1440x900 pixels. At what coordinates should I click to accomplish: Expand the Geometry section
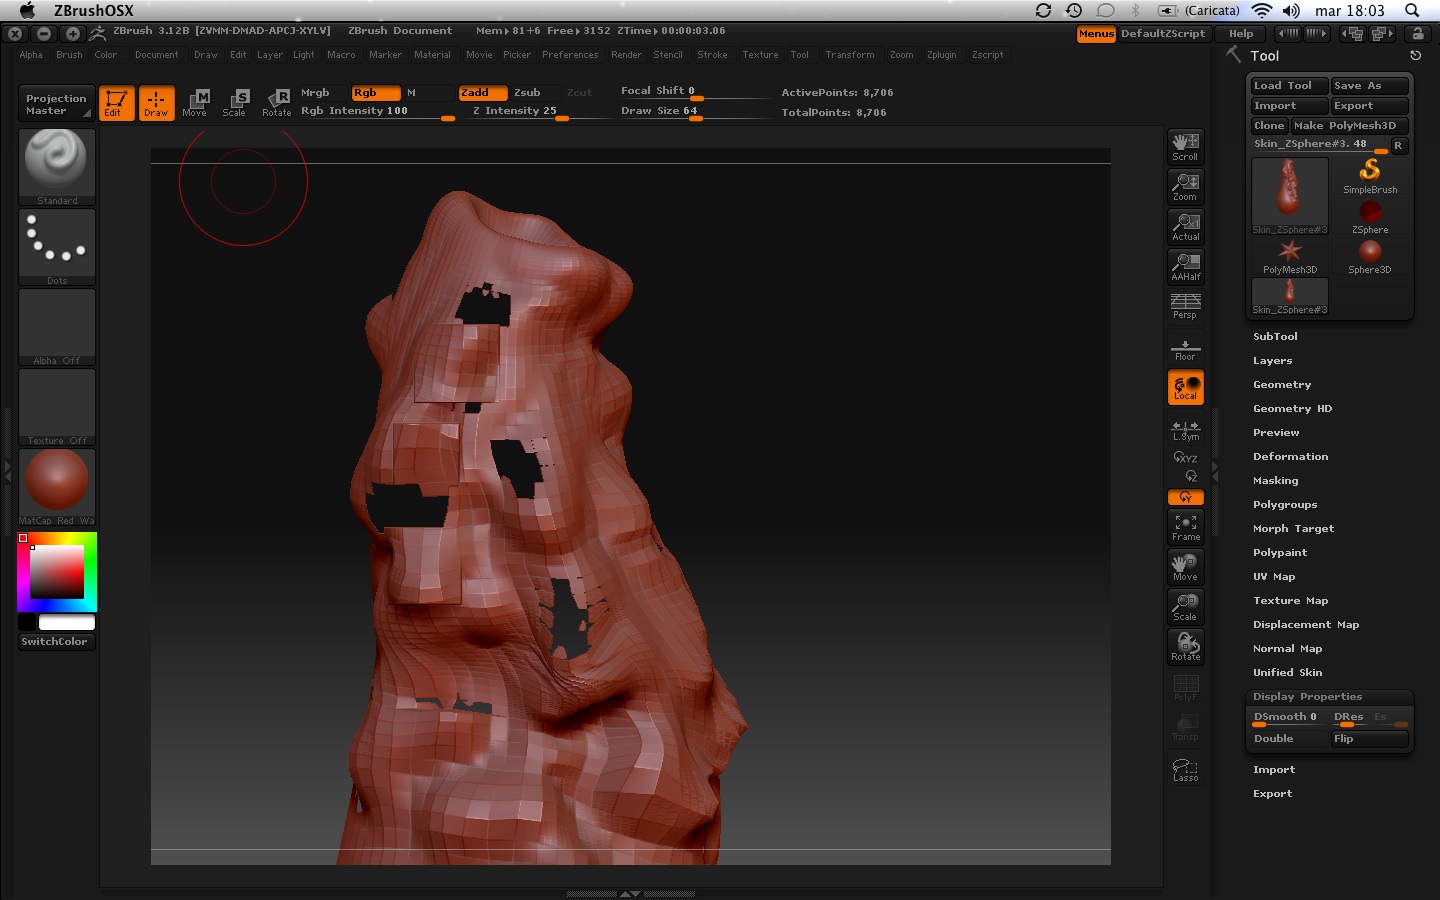[1282, 385]
